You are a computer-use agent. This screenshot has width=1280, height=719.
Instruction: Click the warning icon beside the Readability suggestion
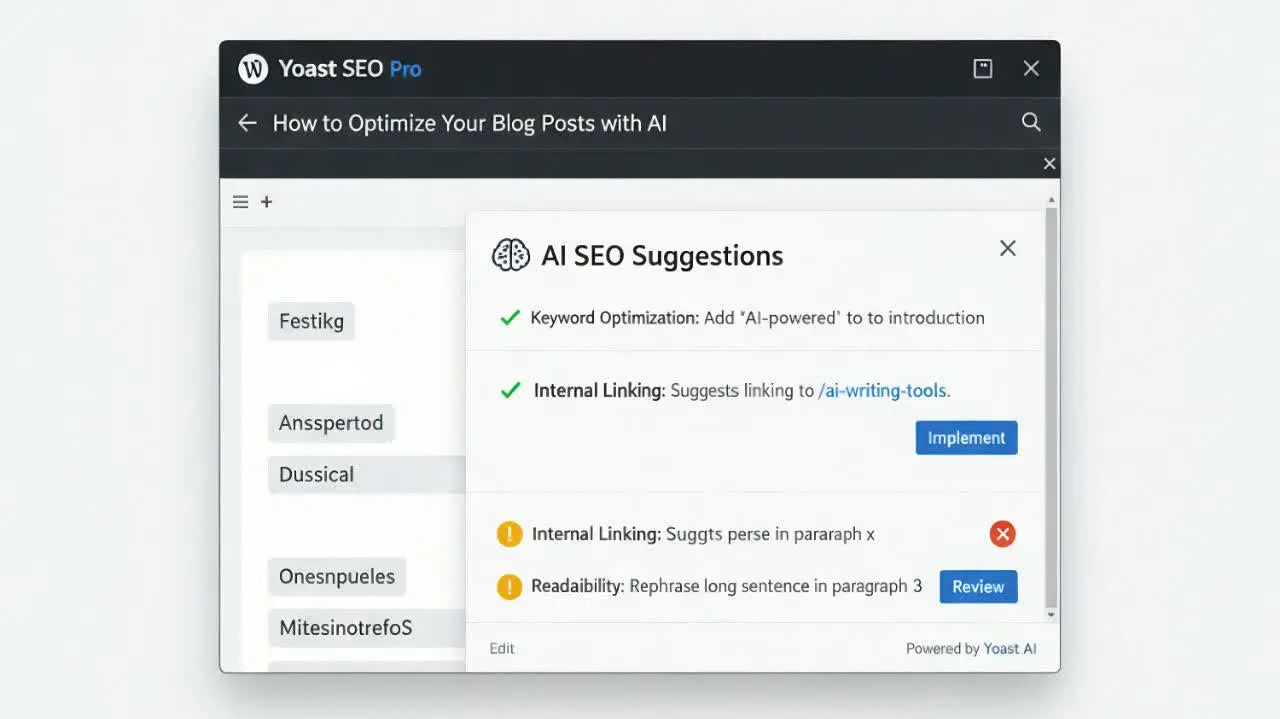click(510, 586)
